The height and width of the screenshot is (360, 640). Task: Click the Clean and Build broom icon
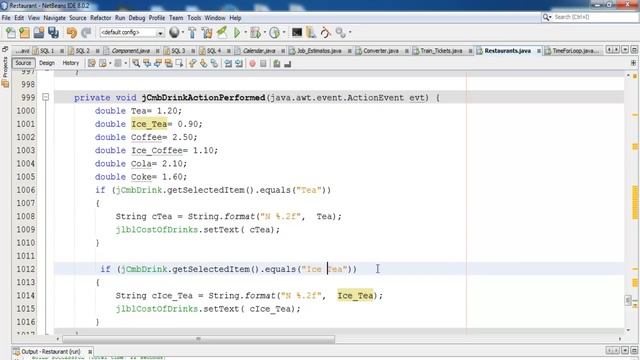207,33
